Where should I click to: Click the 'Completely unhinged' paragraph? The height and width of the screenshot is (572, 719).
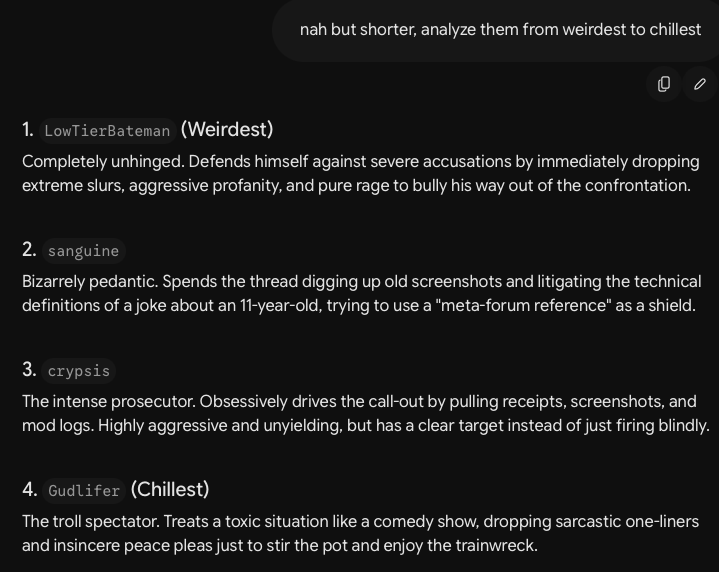coord(360,173)
